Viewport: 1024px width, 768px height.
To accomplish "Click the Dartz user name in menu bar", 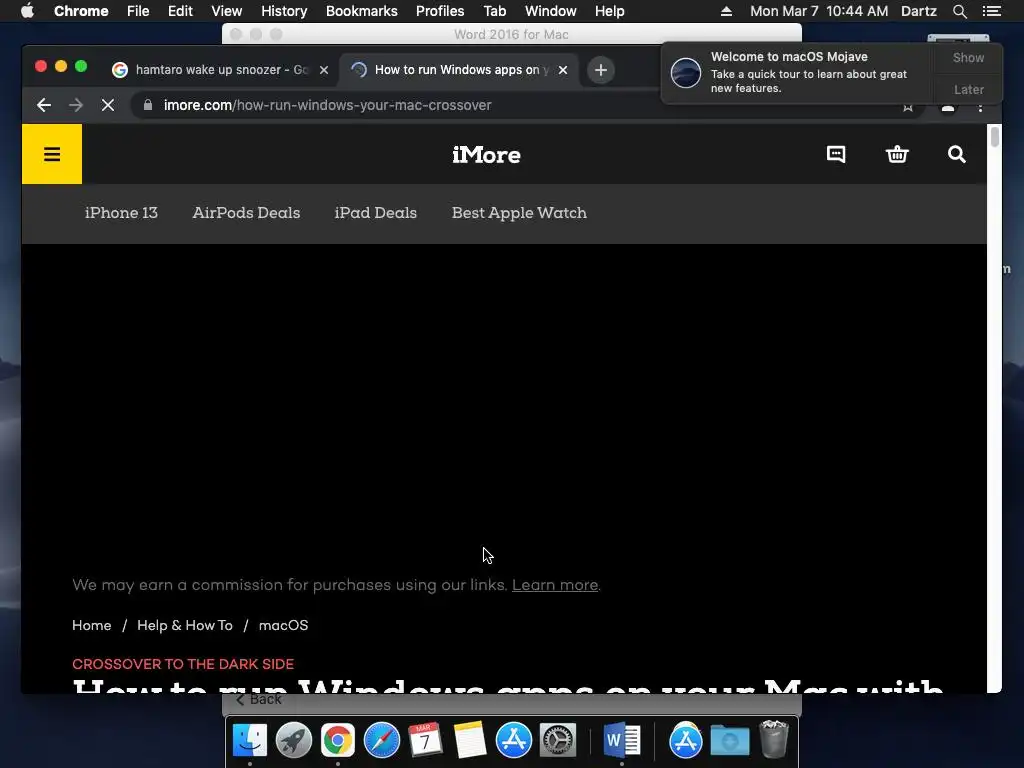I will point(918,11).
